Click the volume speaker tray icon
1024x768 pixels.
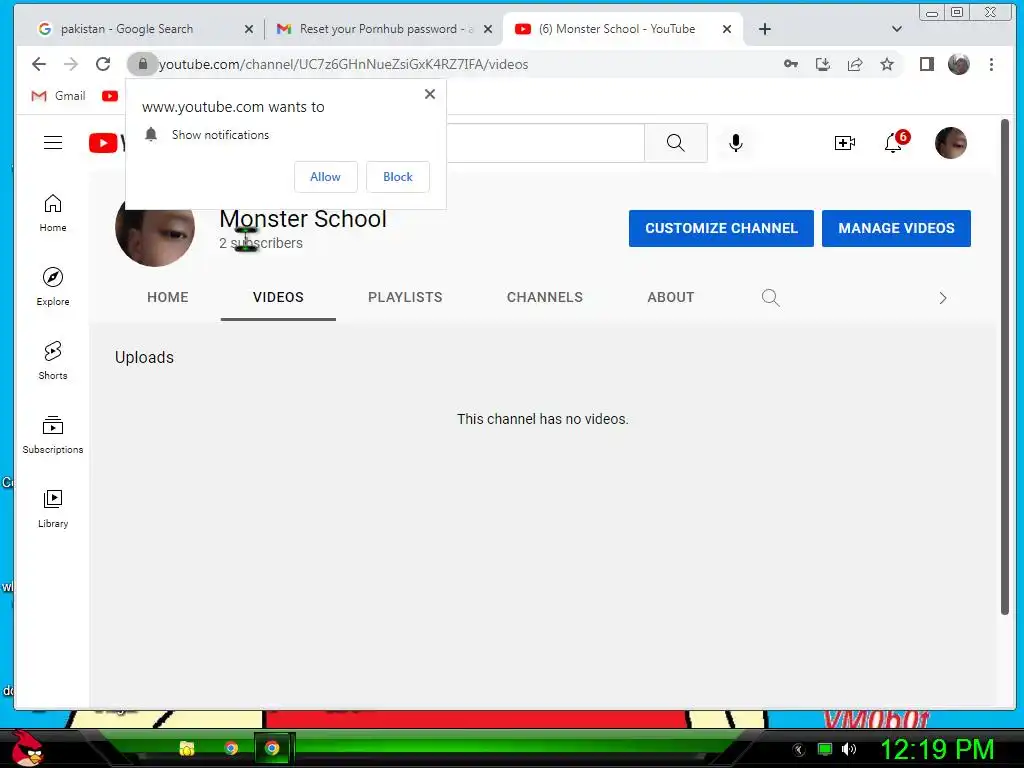pyautogui.click(x=849, y=749)
